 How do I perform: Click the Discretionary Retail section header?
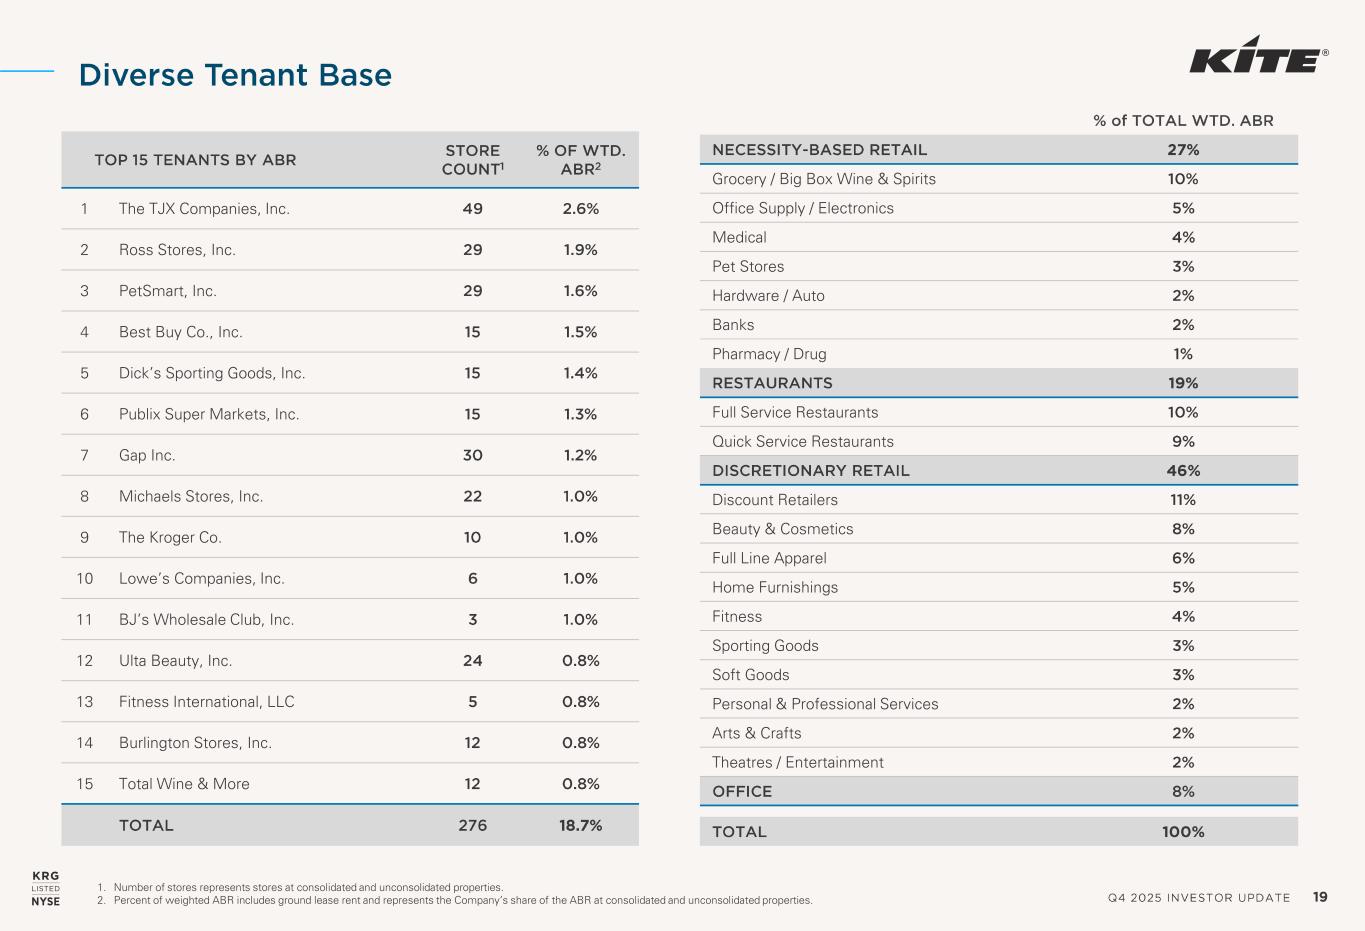click(811, 471)
